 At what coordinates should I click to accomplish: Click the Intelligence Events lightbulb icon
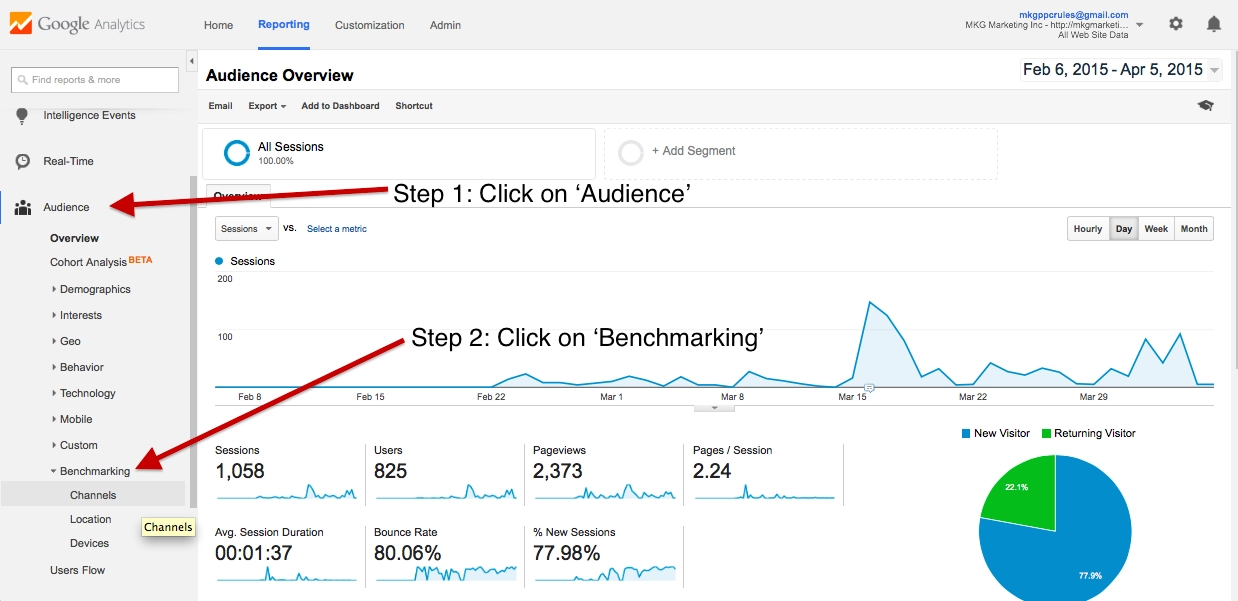[22, 116]
